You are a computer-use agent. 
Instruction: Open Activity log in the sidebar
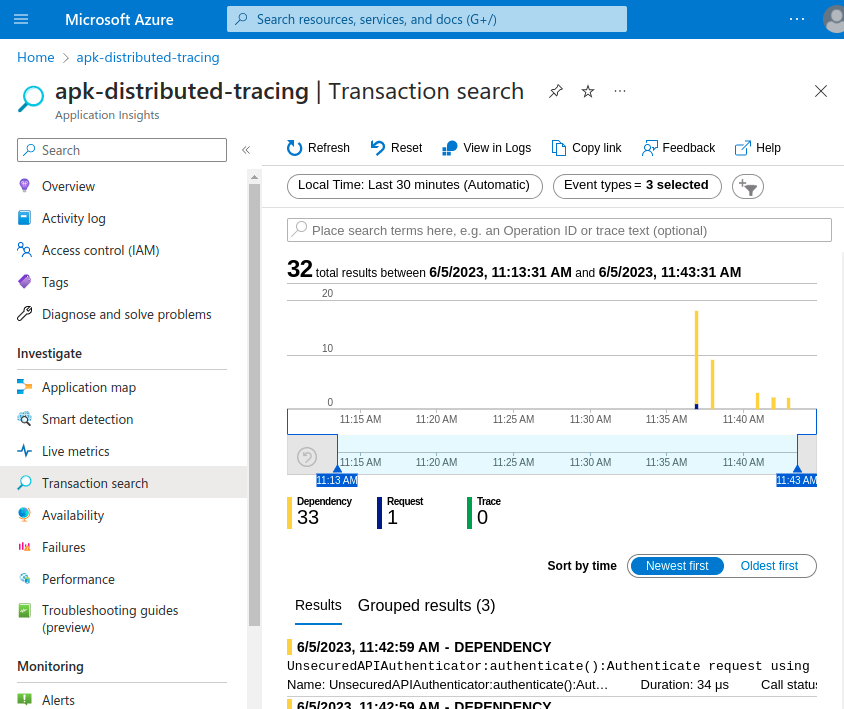(x=123, y=218)
